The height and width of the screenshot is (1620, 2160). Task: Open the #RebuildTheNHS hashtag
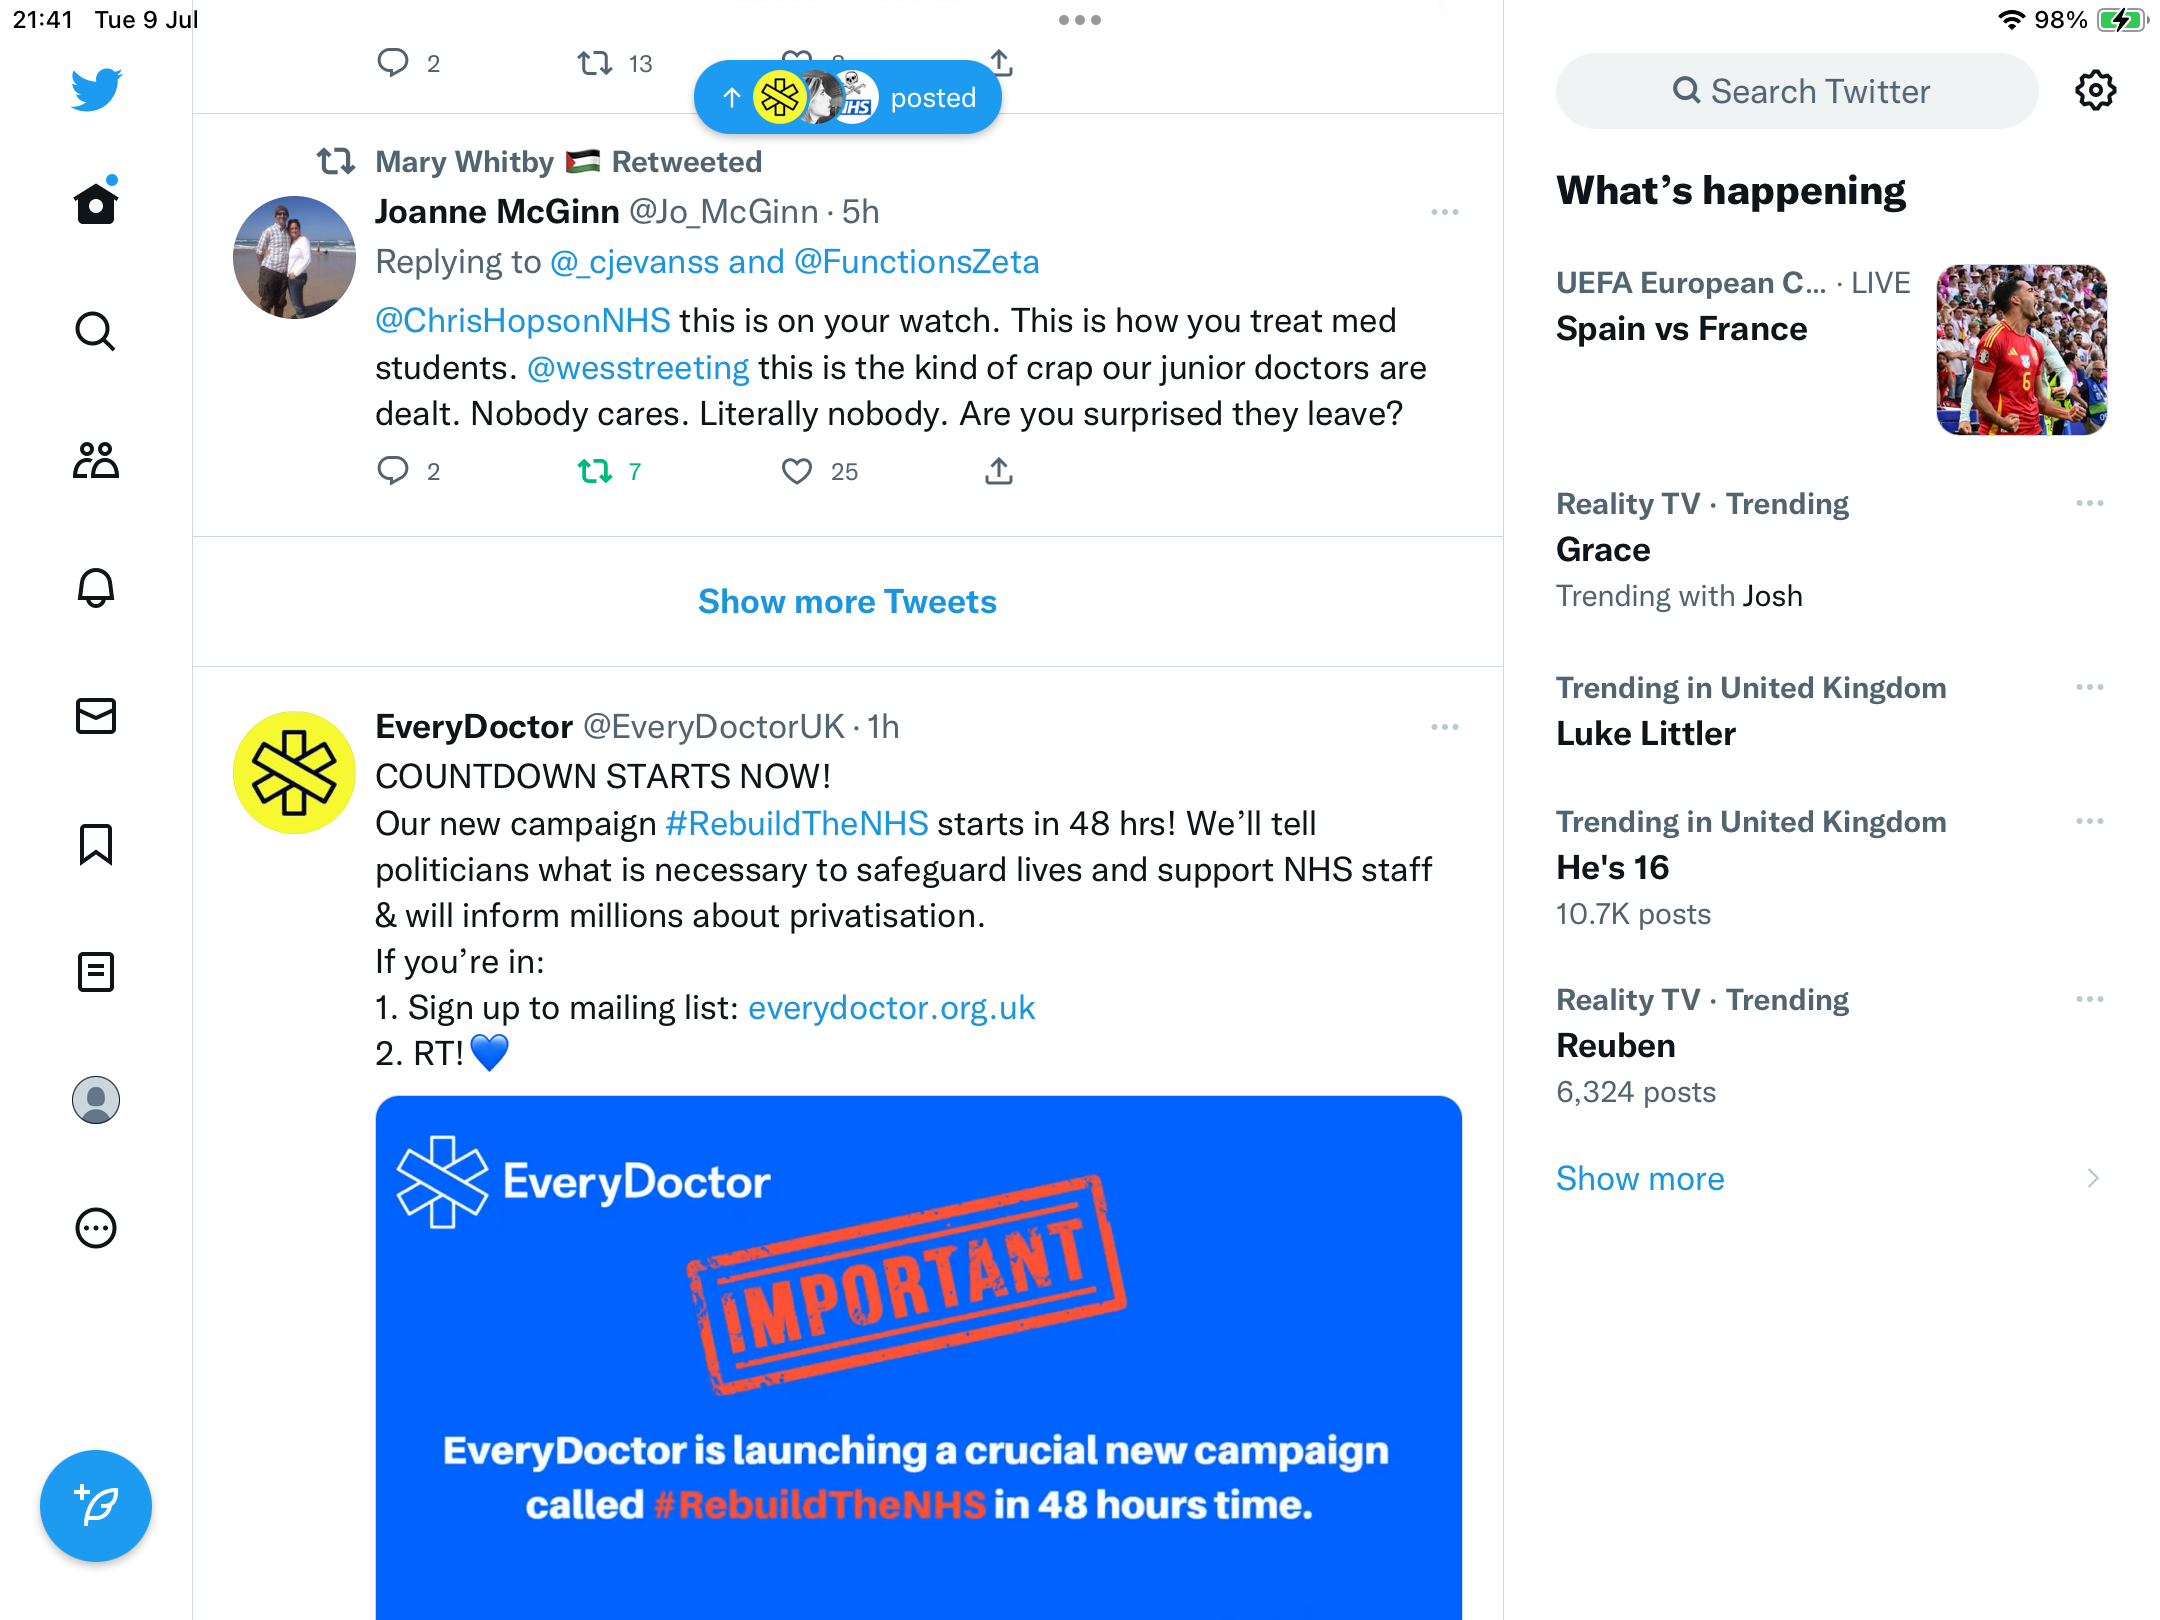(x=797, y=824)
